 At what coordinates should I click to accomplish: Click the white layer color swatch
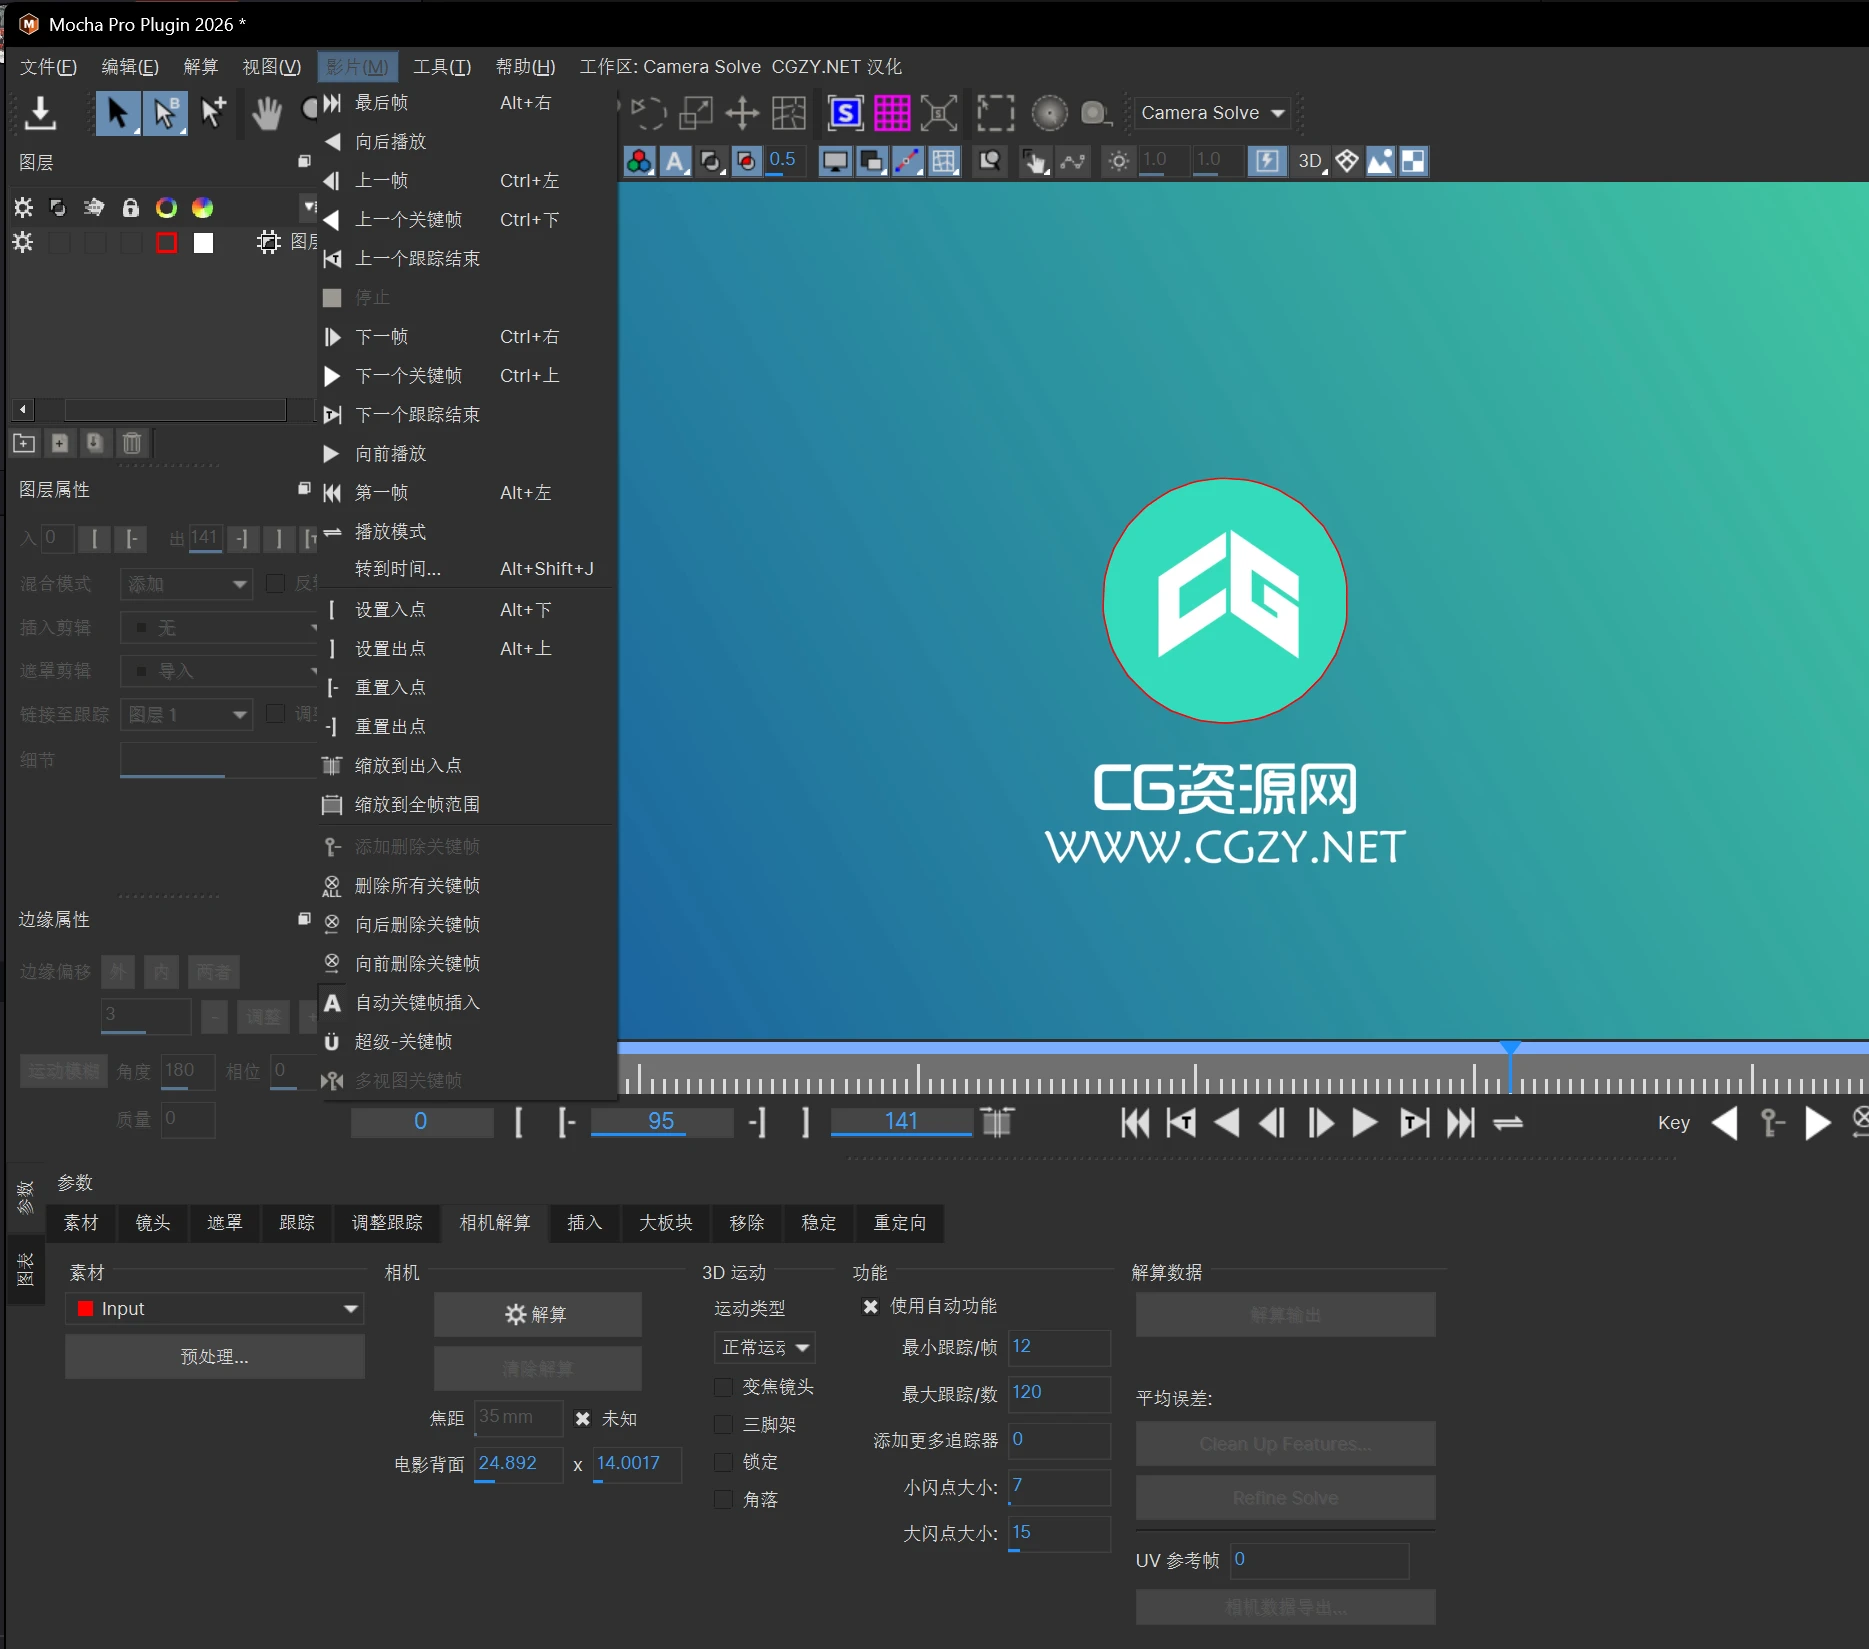[202, 242]
